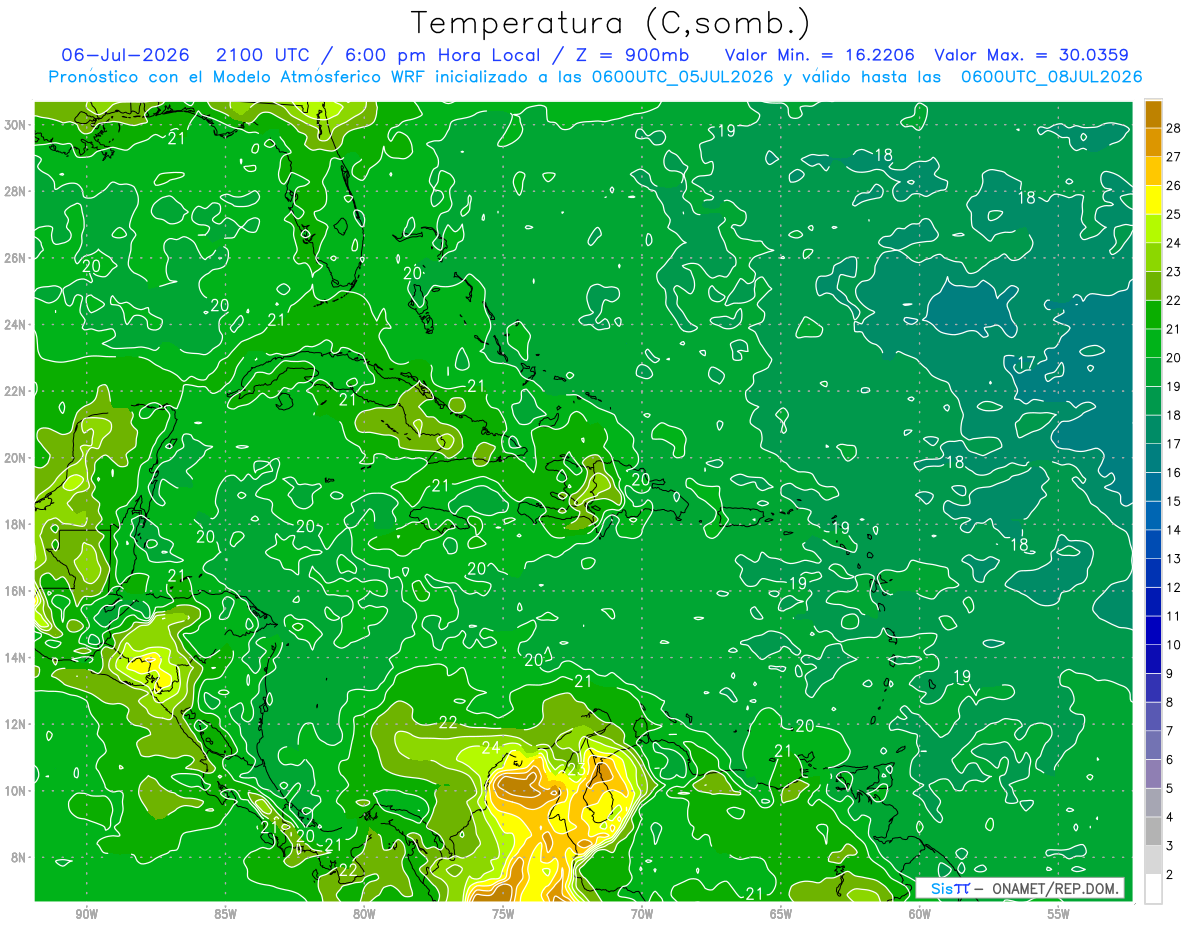Viewport: 1200px width, 927px height.
Task: Click the "30N" latitude label
Action: click(16, 125)
